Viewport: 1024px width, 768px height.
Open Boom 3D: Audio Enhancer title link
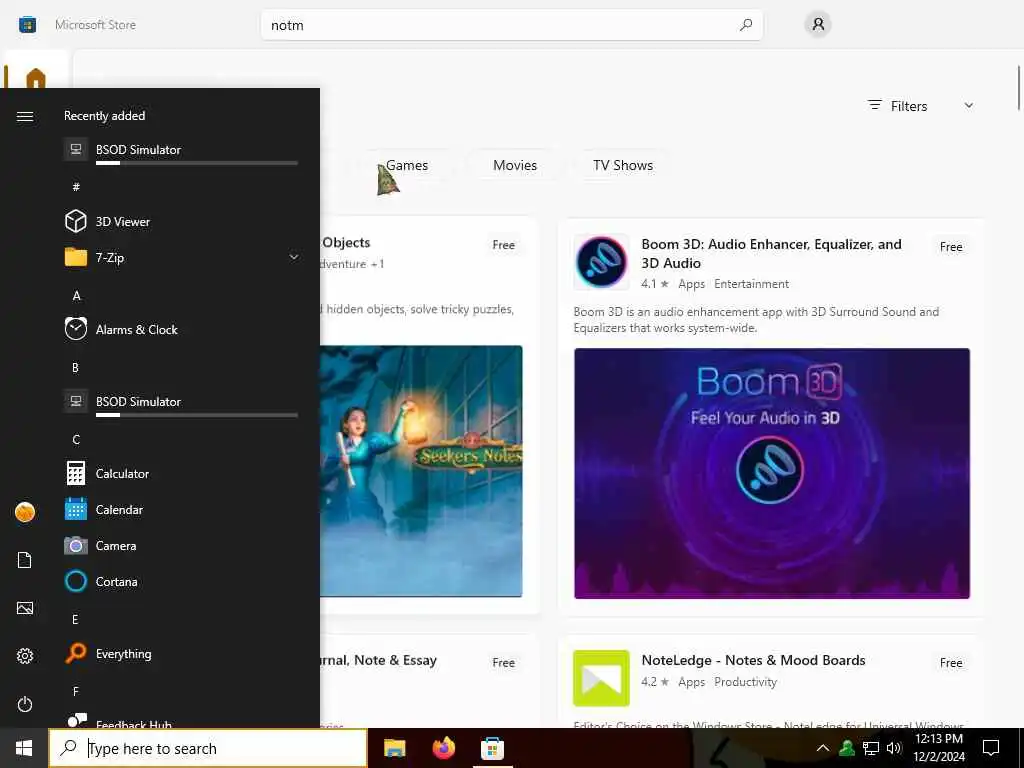771,253
